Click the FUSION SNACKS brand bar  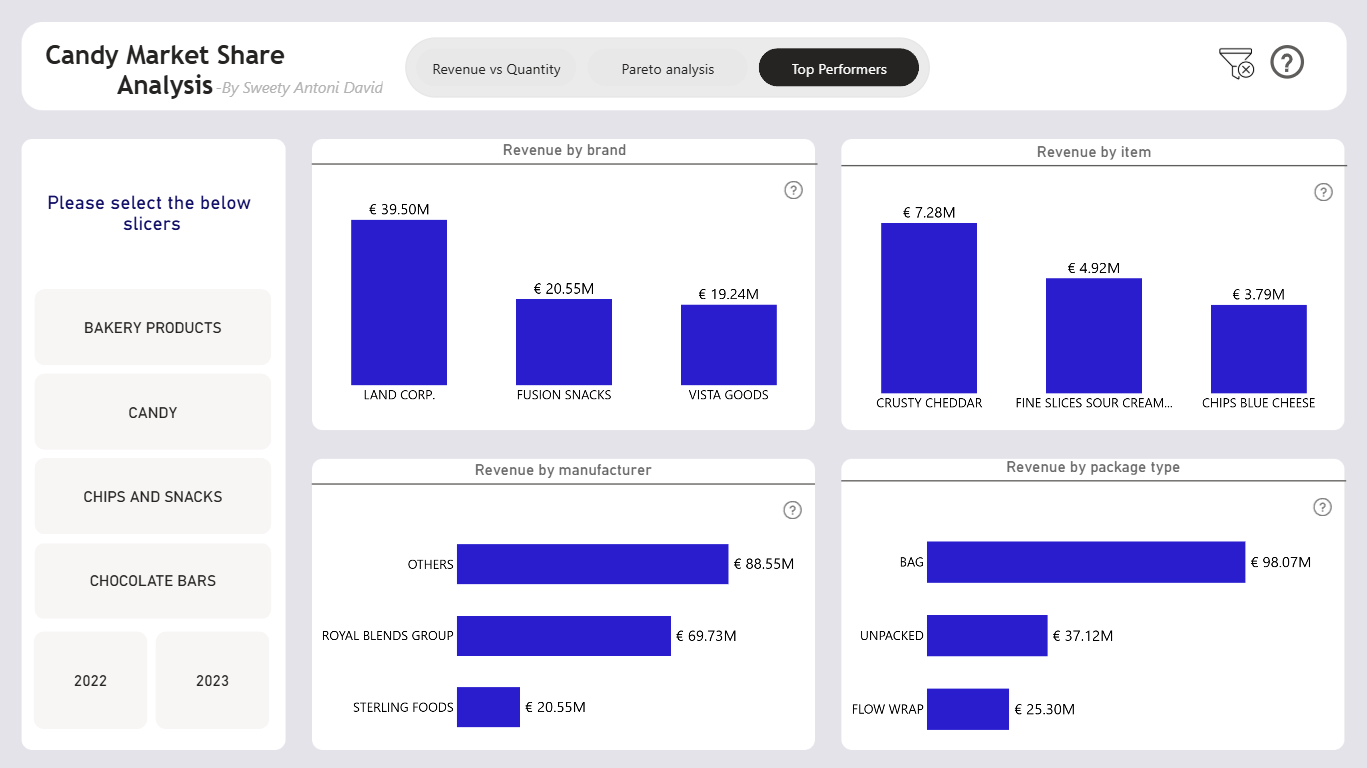(564, 342)
